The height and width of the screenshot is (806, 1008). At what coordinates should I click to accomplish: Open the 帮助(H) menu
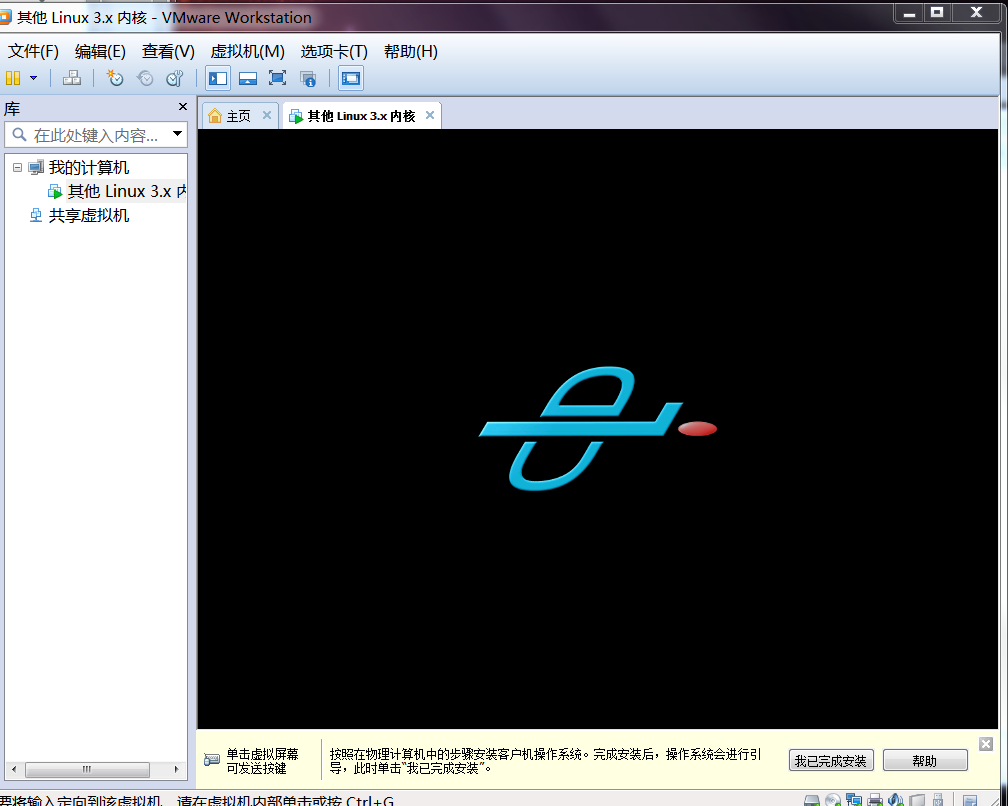(x=411, y=51)
